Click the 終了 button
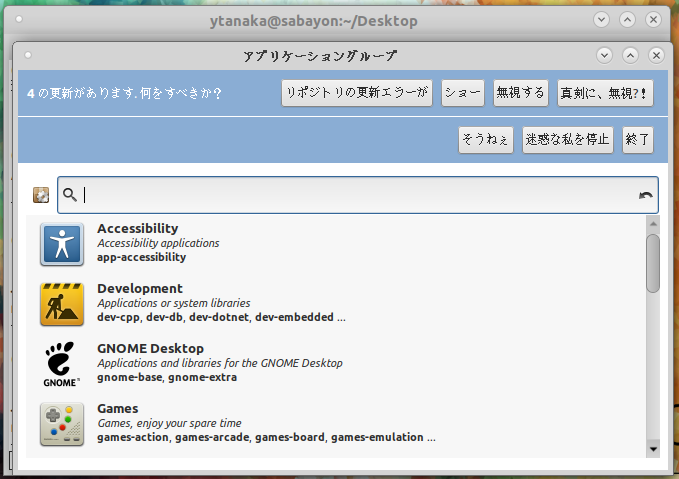Screen dimensions: 679x479 tap(637, 139)
